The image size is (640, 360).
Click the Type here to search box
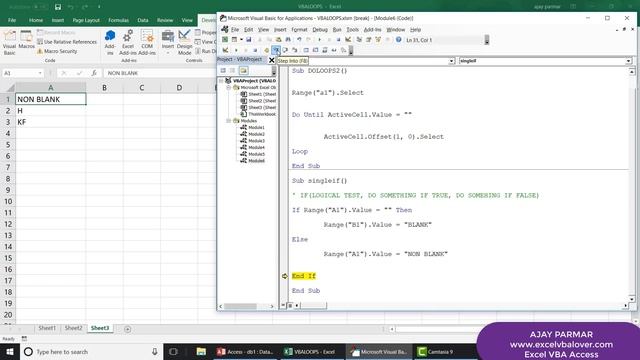coord(91,351)
